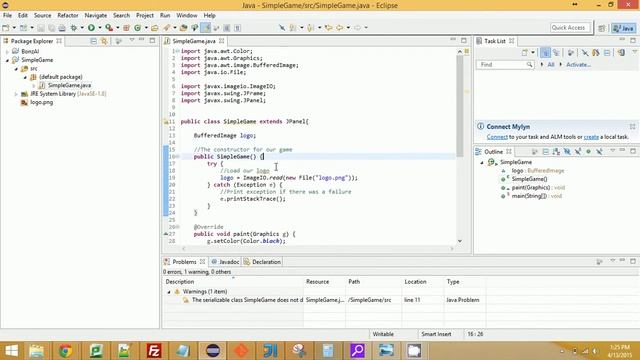
Task: Select the Java perspective button
Action: tap(623, 28)
